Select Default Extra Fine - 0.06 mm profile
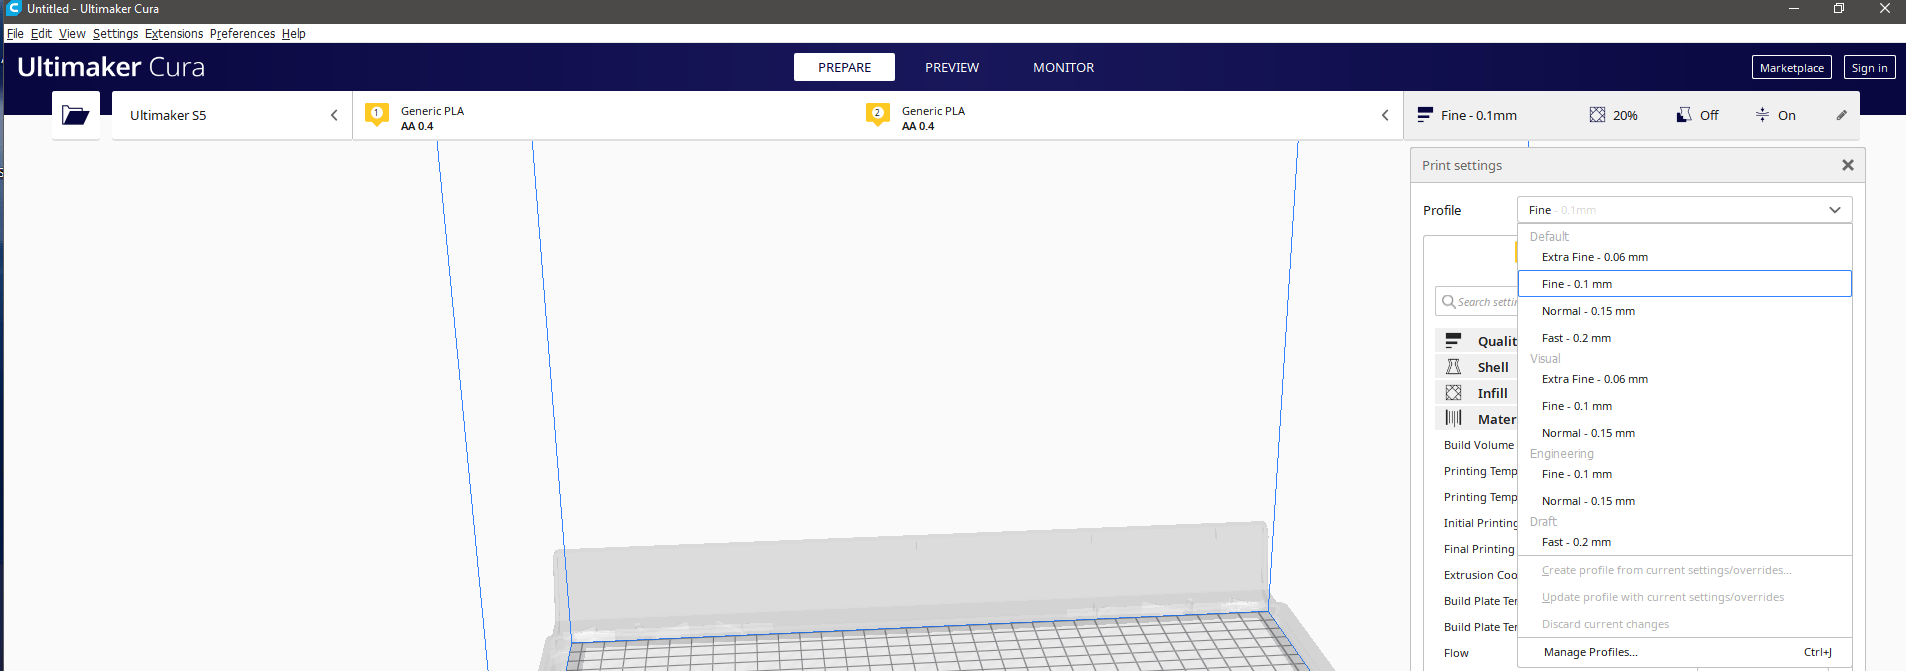The image size is (1906, 671). click(x=1685, y=257)
